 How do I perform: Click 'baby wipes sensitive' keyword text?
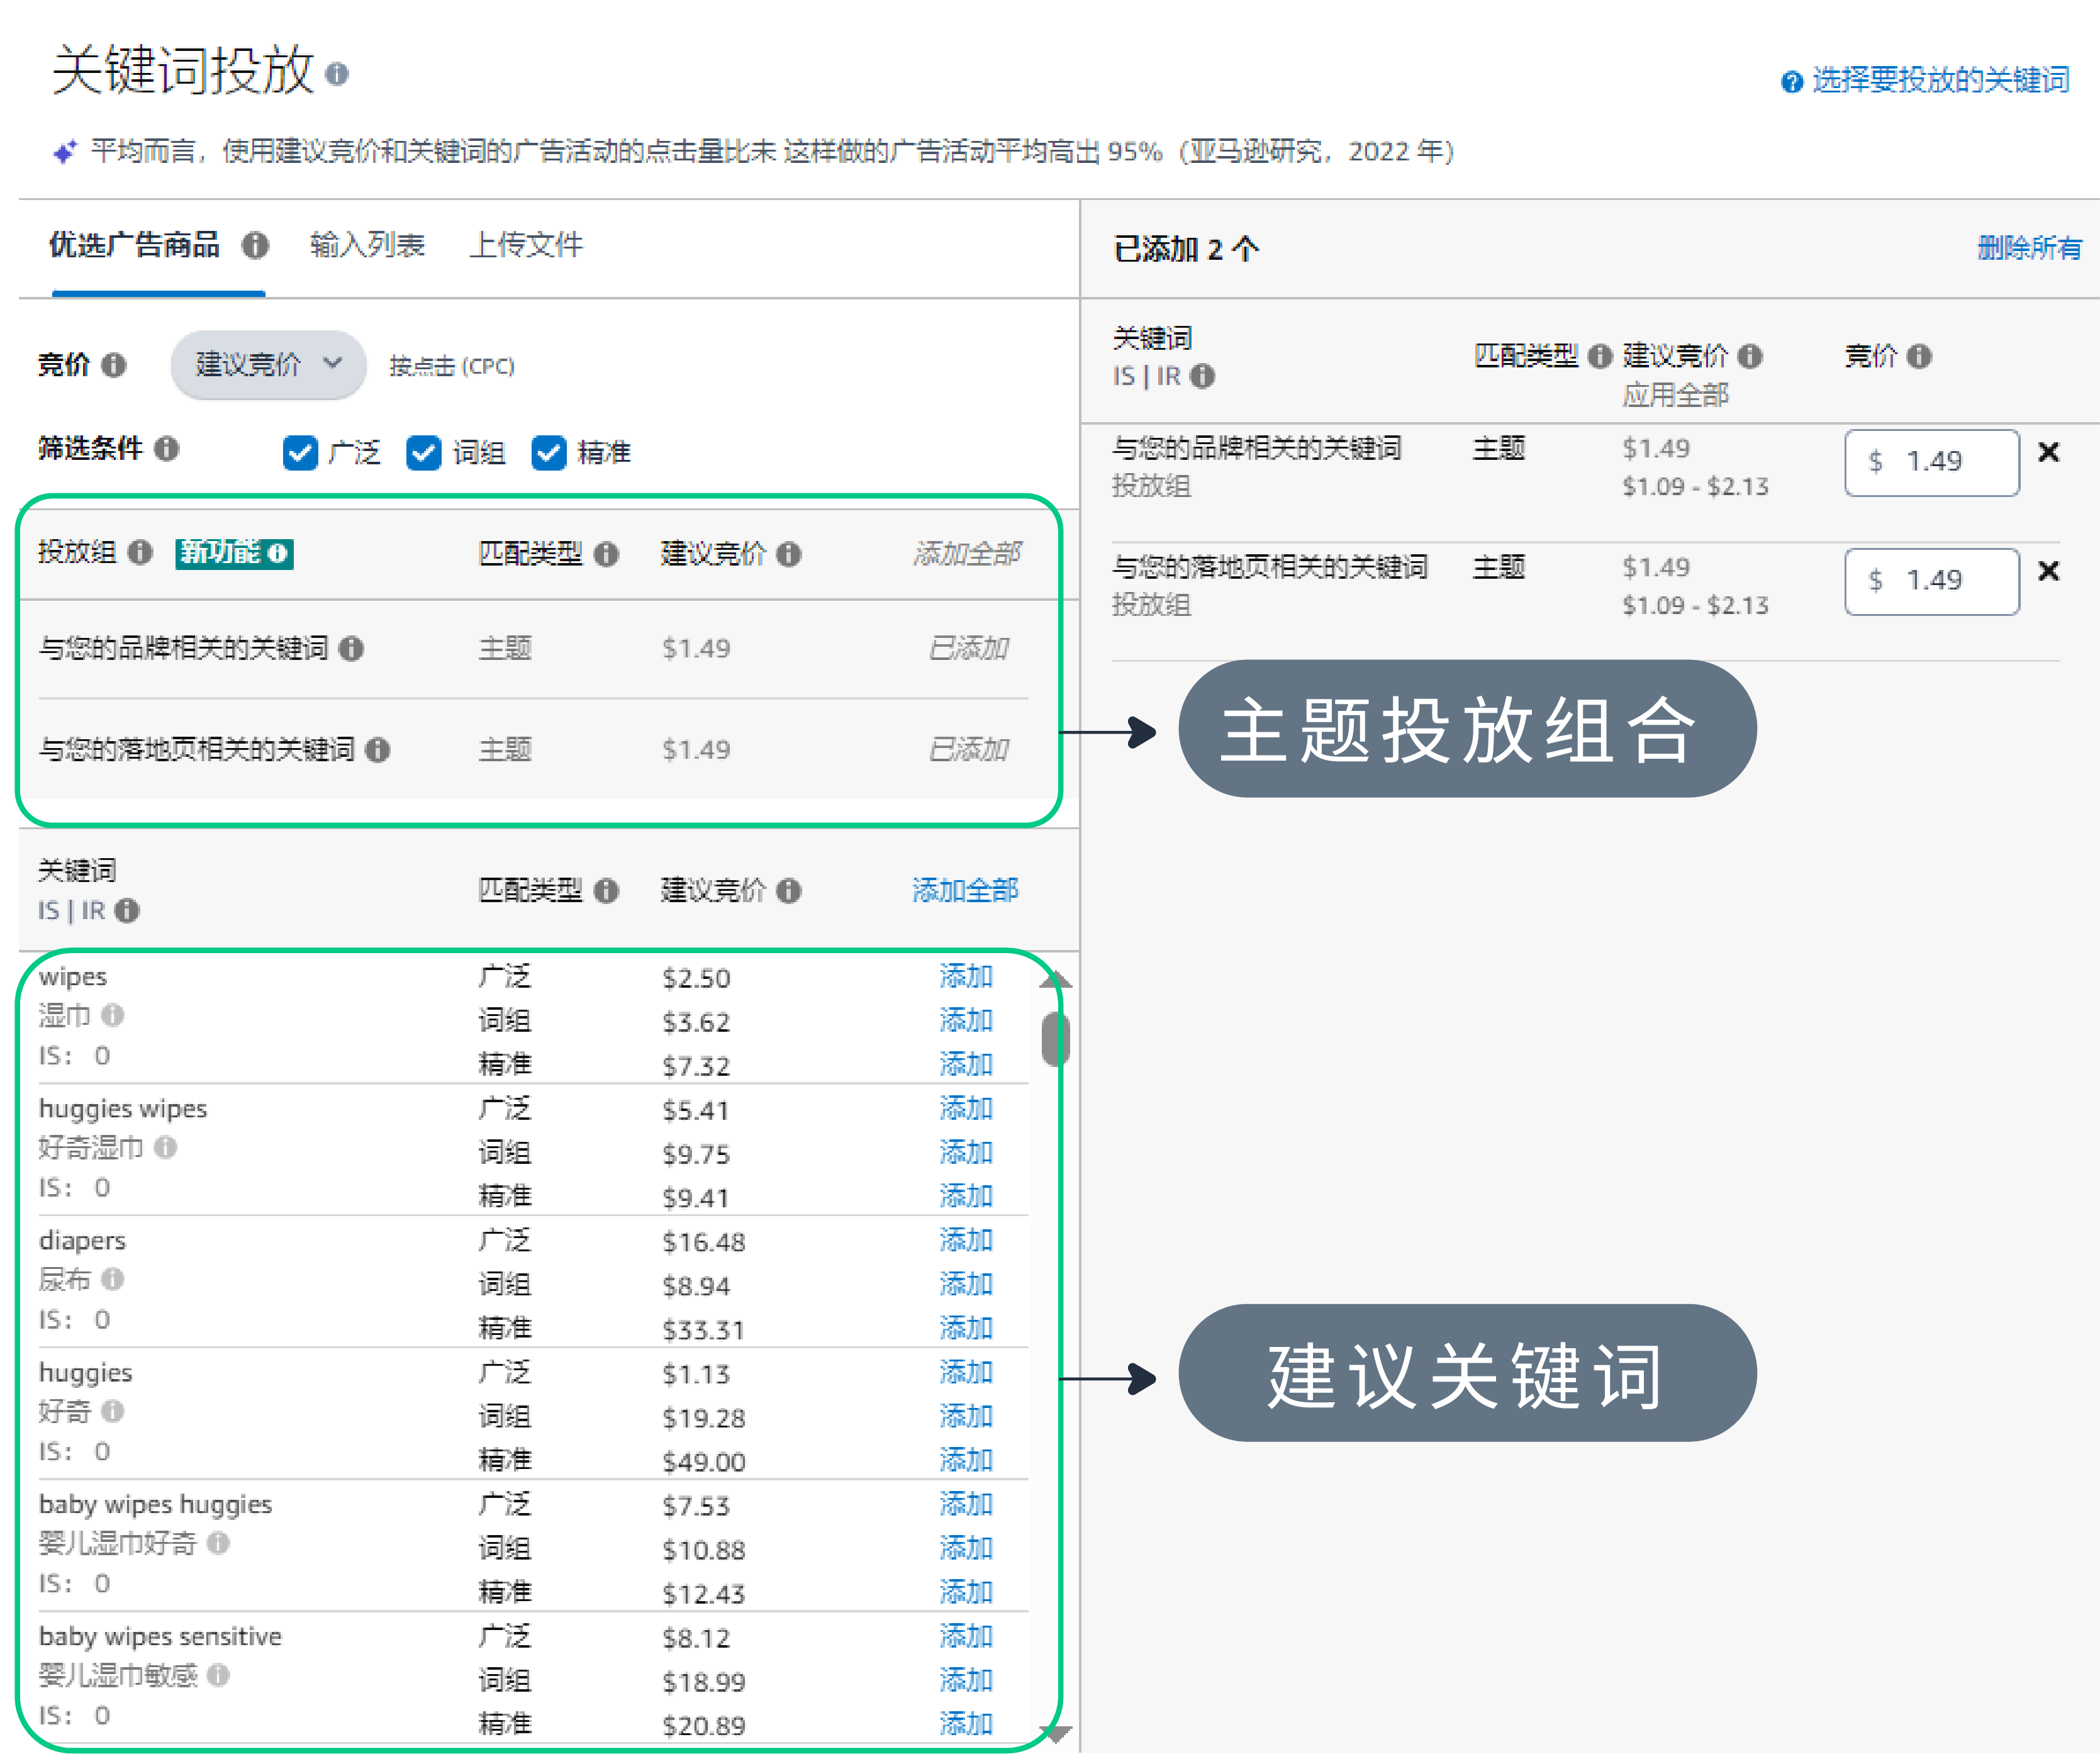(160, 1637)
